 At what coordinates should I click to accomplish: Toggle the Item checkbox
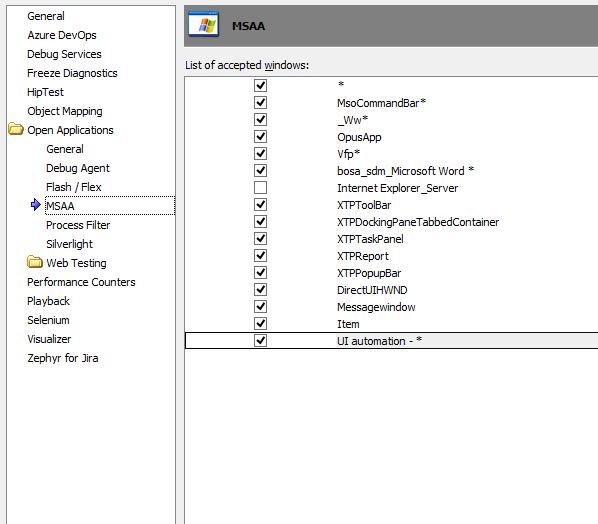pyautogui.click(x=260, y=323)
